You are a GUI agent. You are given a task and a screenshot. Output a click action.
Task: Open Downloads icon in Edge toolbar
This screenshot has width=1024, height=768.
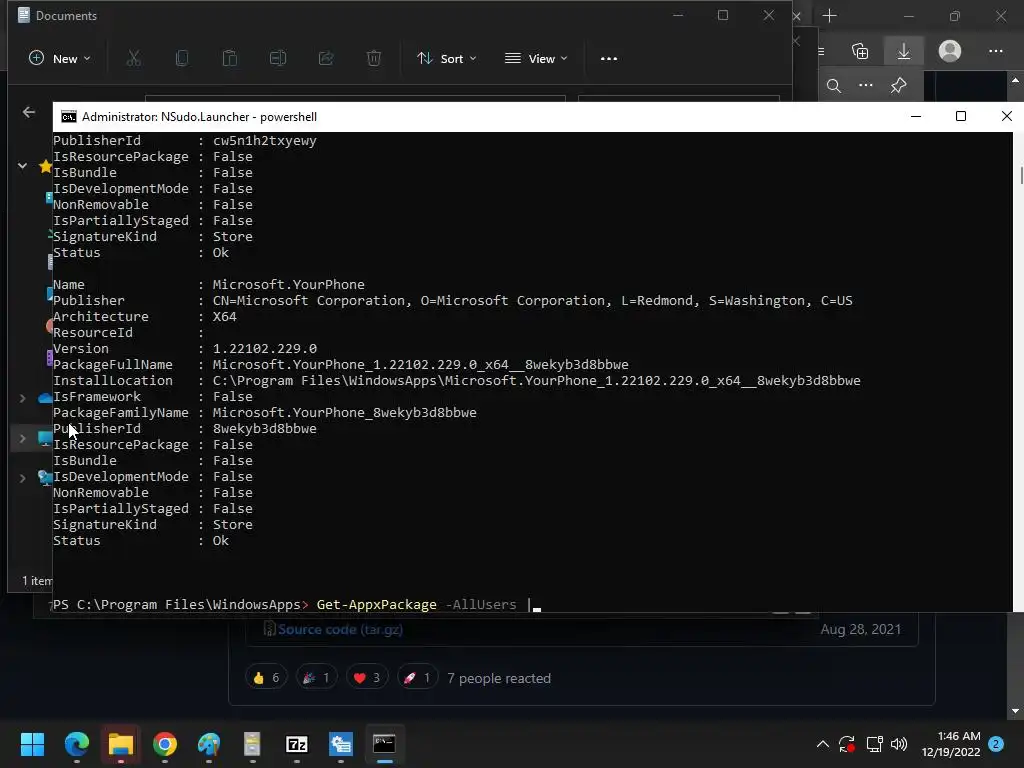pyautogui.click(x=904, y=51)
